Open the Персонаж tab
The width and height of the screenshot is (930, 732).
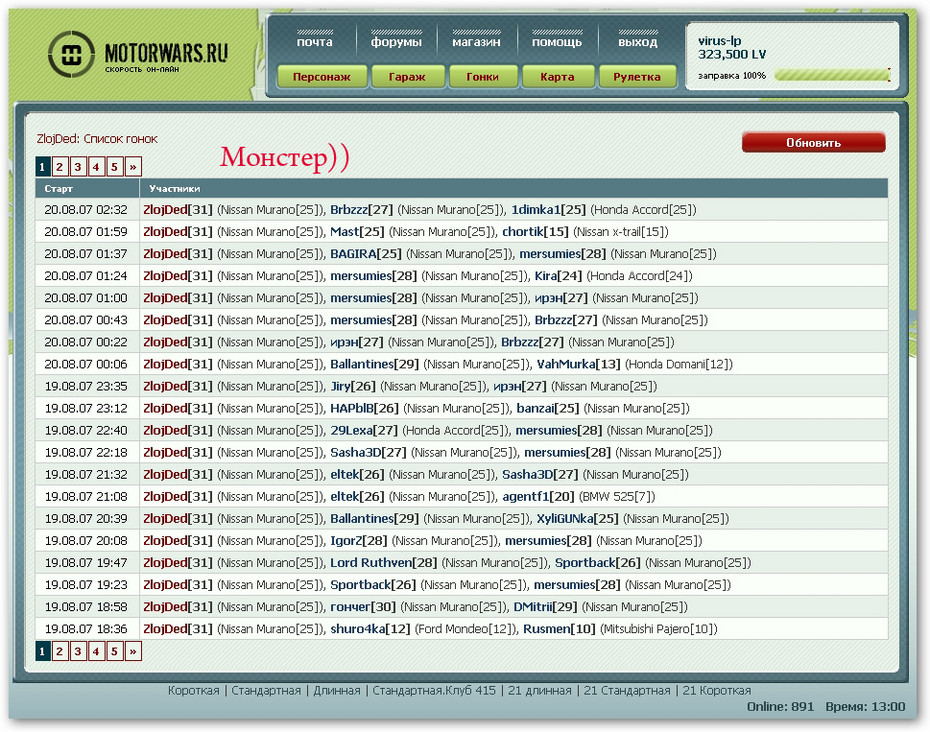point(321,77)
